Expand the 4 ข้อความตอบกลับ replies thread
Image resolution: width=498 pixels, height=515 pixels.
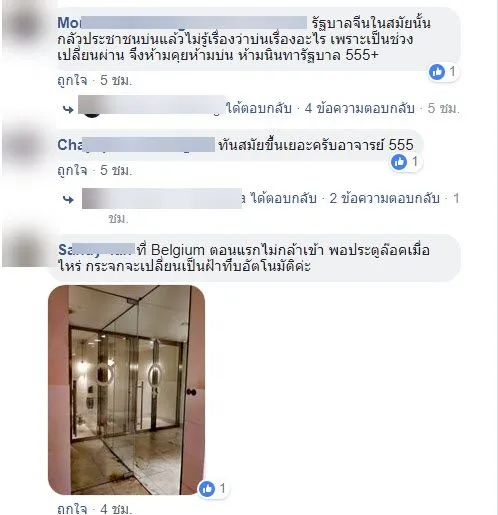[x=360, y=108]
